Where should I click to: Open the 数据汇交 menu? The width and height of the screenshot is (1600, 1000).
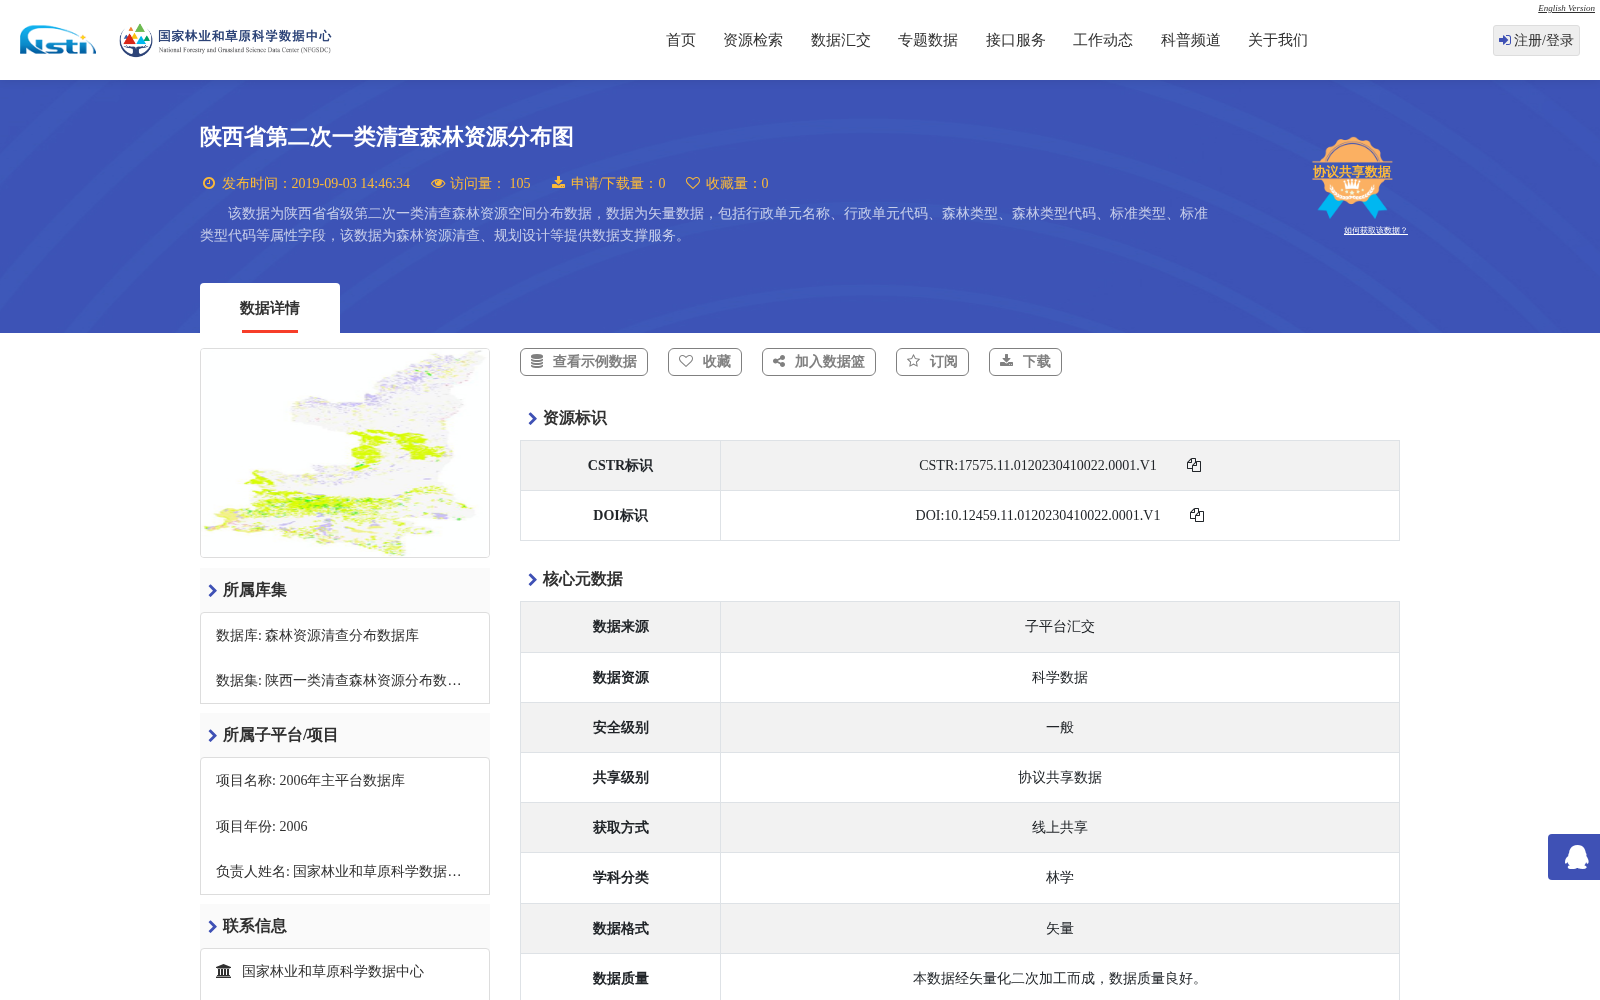[841, 40]
